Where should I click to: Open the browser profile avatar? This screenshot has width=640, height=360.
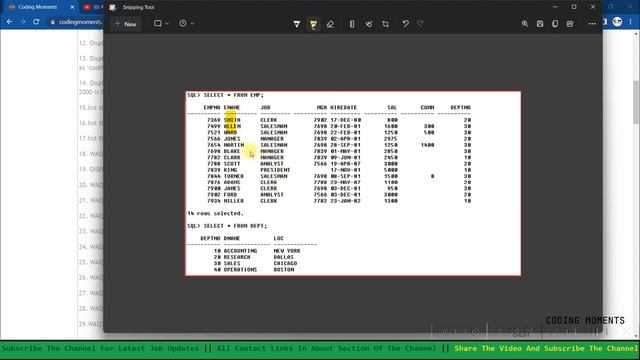pos(617,22)
